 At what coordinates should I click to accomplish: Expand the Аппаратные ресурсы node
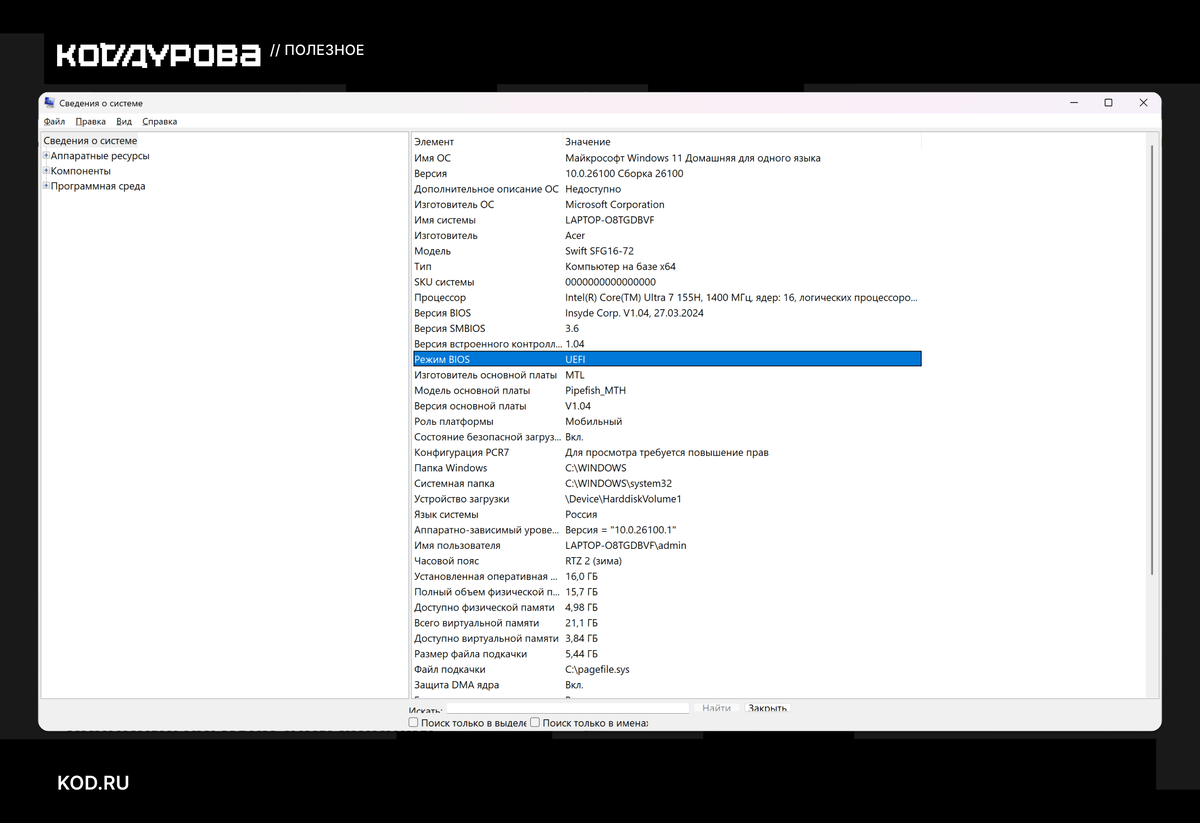pos(46,156)
